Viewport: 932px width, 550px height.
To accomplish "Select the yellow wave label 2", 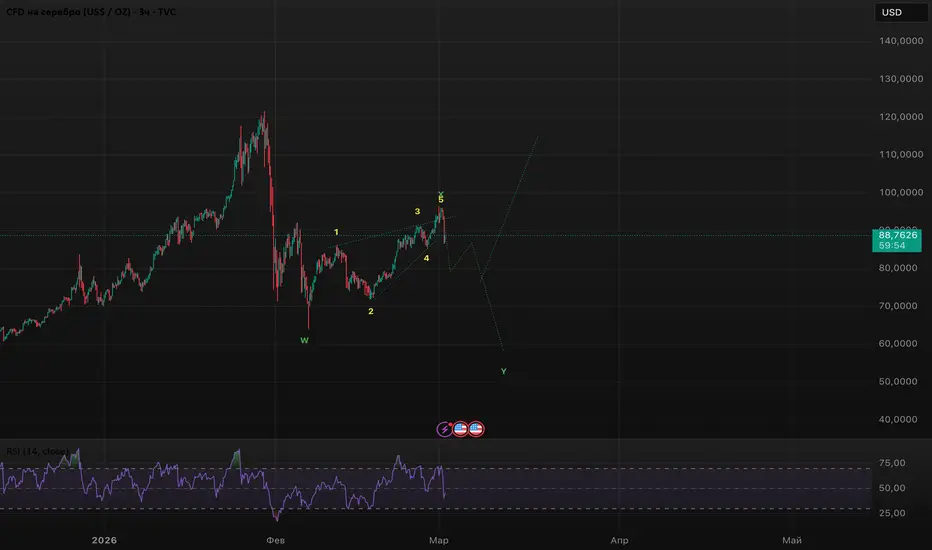I will pyautogui.click(x=371, y=312).
